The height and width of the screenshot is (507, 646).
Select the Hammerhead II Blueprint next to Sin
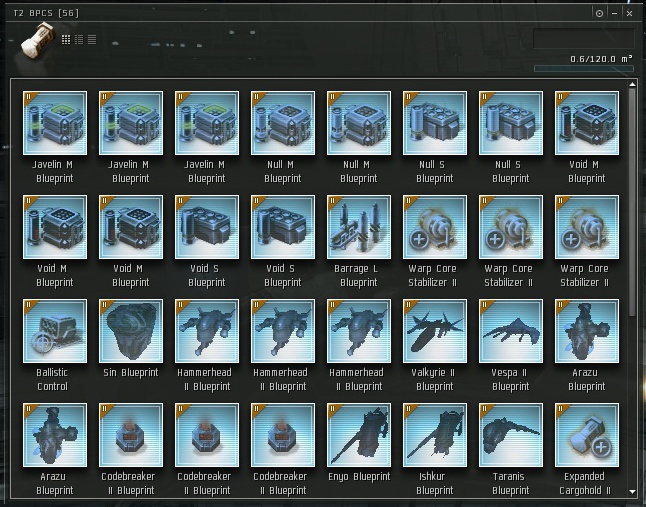click(207, 331)
